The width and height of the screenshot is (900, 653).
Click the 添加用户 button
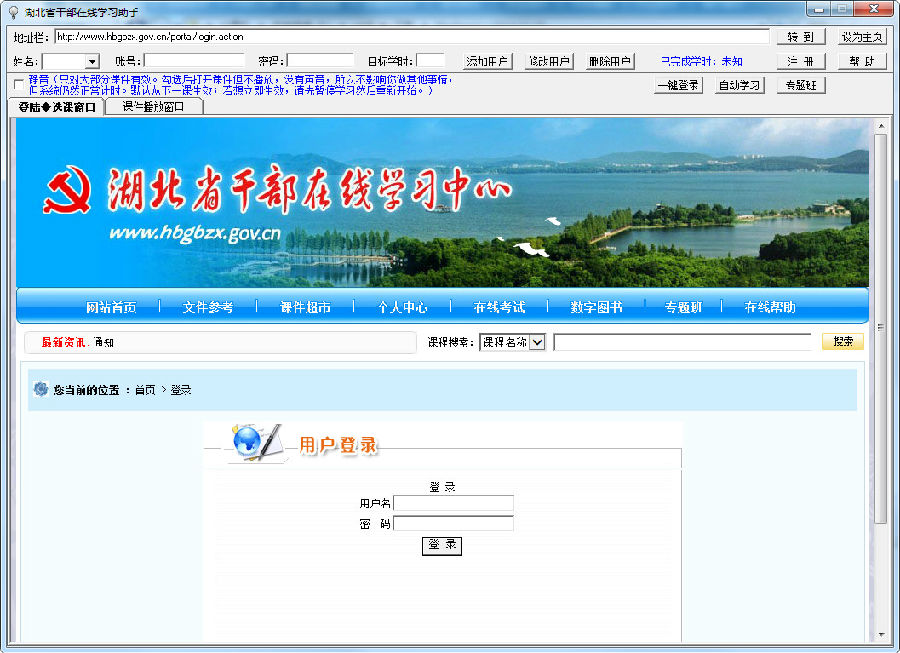[487, 61]
